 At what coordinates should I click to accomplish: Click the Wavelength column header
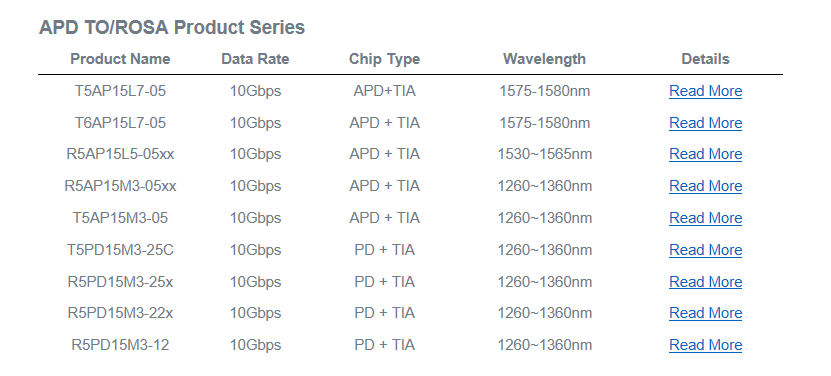coord(544,59)
